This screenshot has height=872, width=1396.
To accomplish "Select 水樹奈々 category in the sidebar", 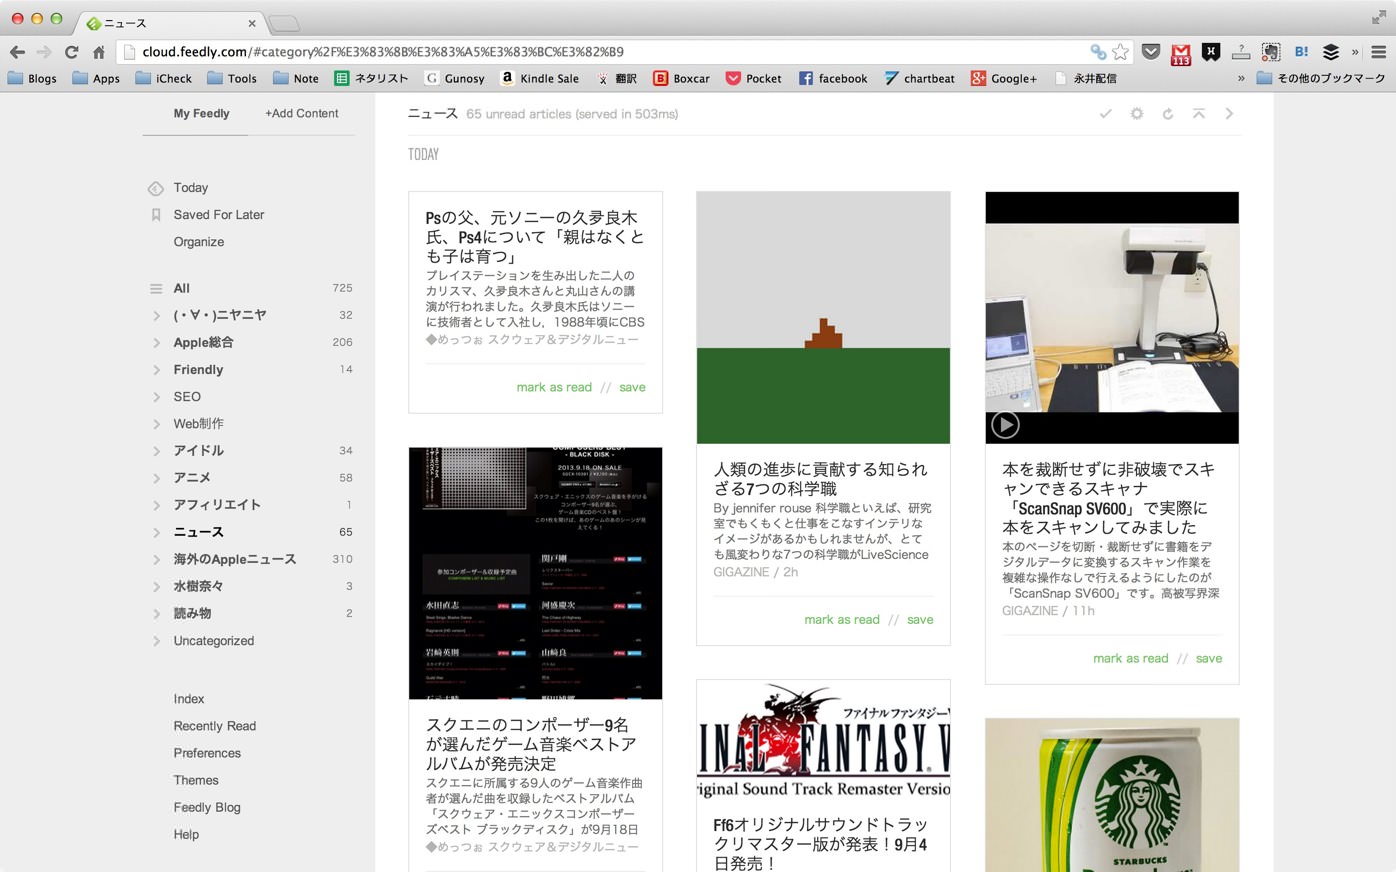I will point(198,587).
